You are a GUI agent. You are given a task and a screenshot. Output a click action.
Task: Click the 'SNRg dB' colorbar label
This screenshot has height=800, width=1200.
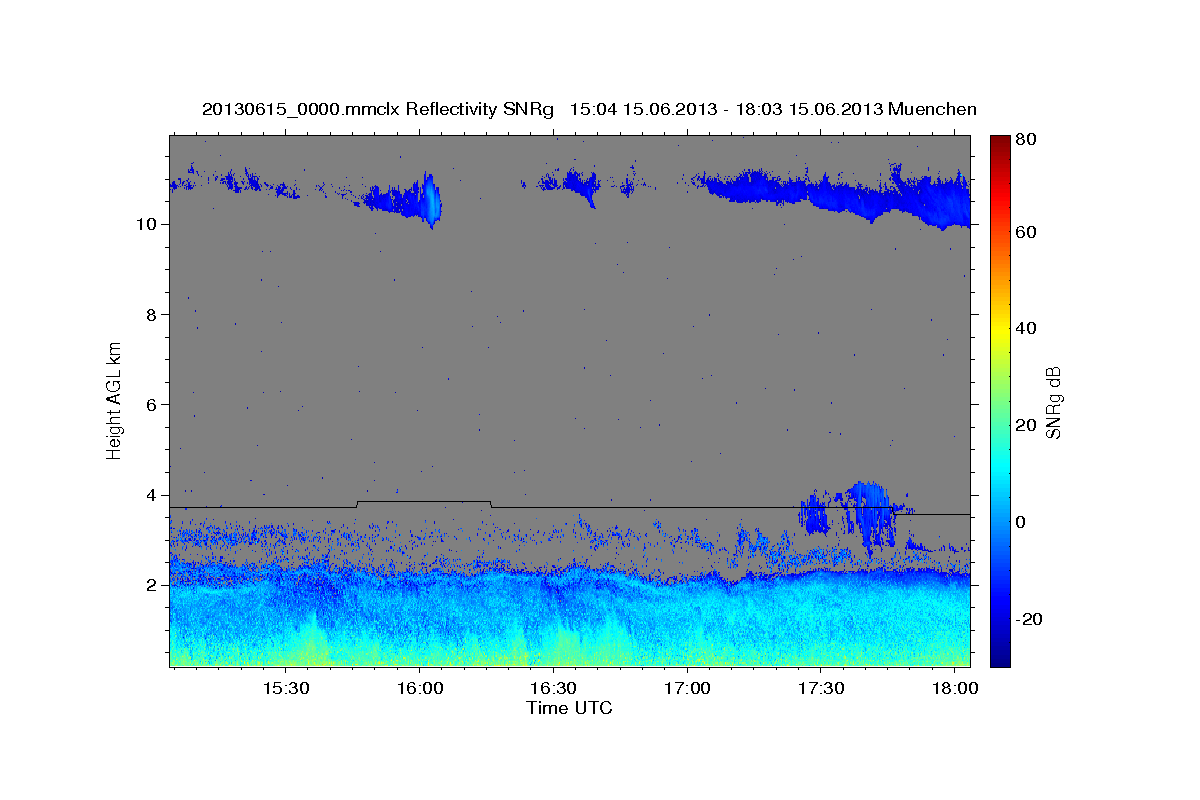[x=1053, y=403]
